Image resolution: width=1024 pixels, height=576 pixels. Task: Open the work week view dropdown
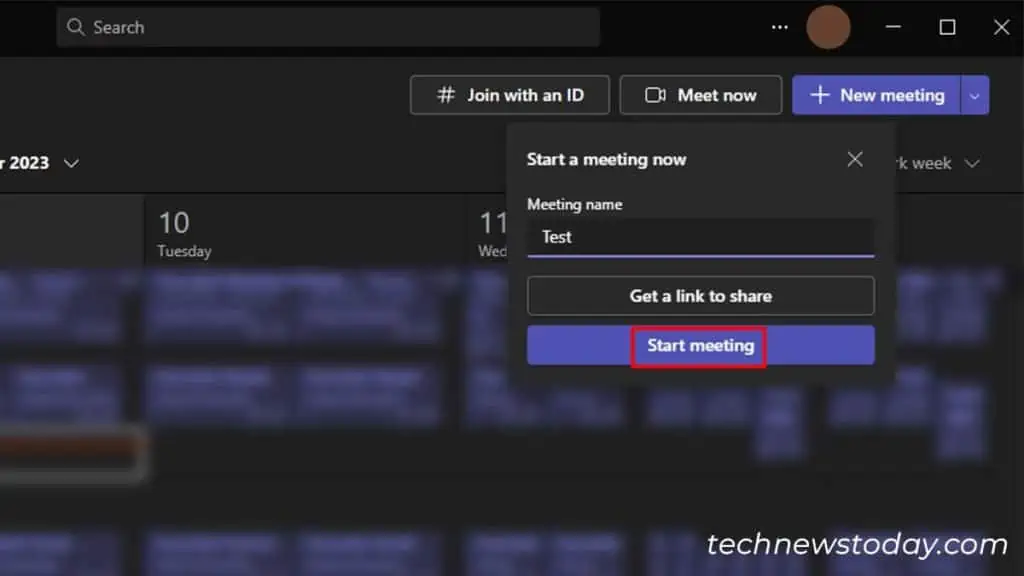click(x=971, y=163)
